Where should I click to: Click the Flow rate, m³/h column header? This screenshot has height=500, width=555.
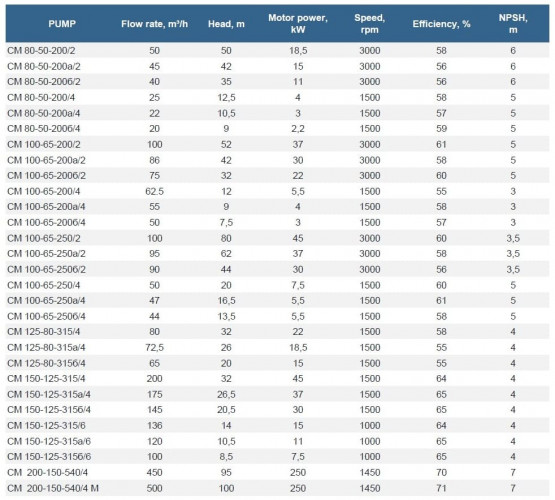click(154, 24)
